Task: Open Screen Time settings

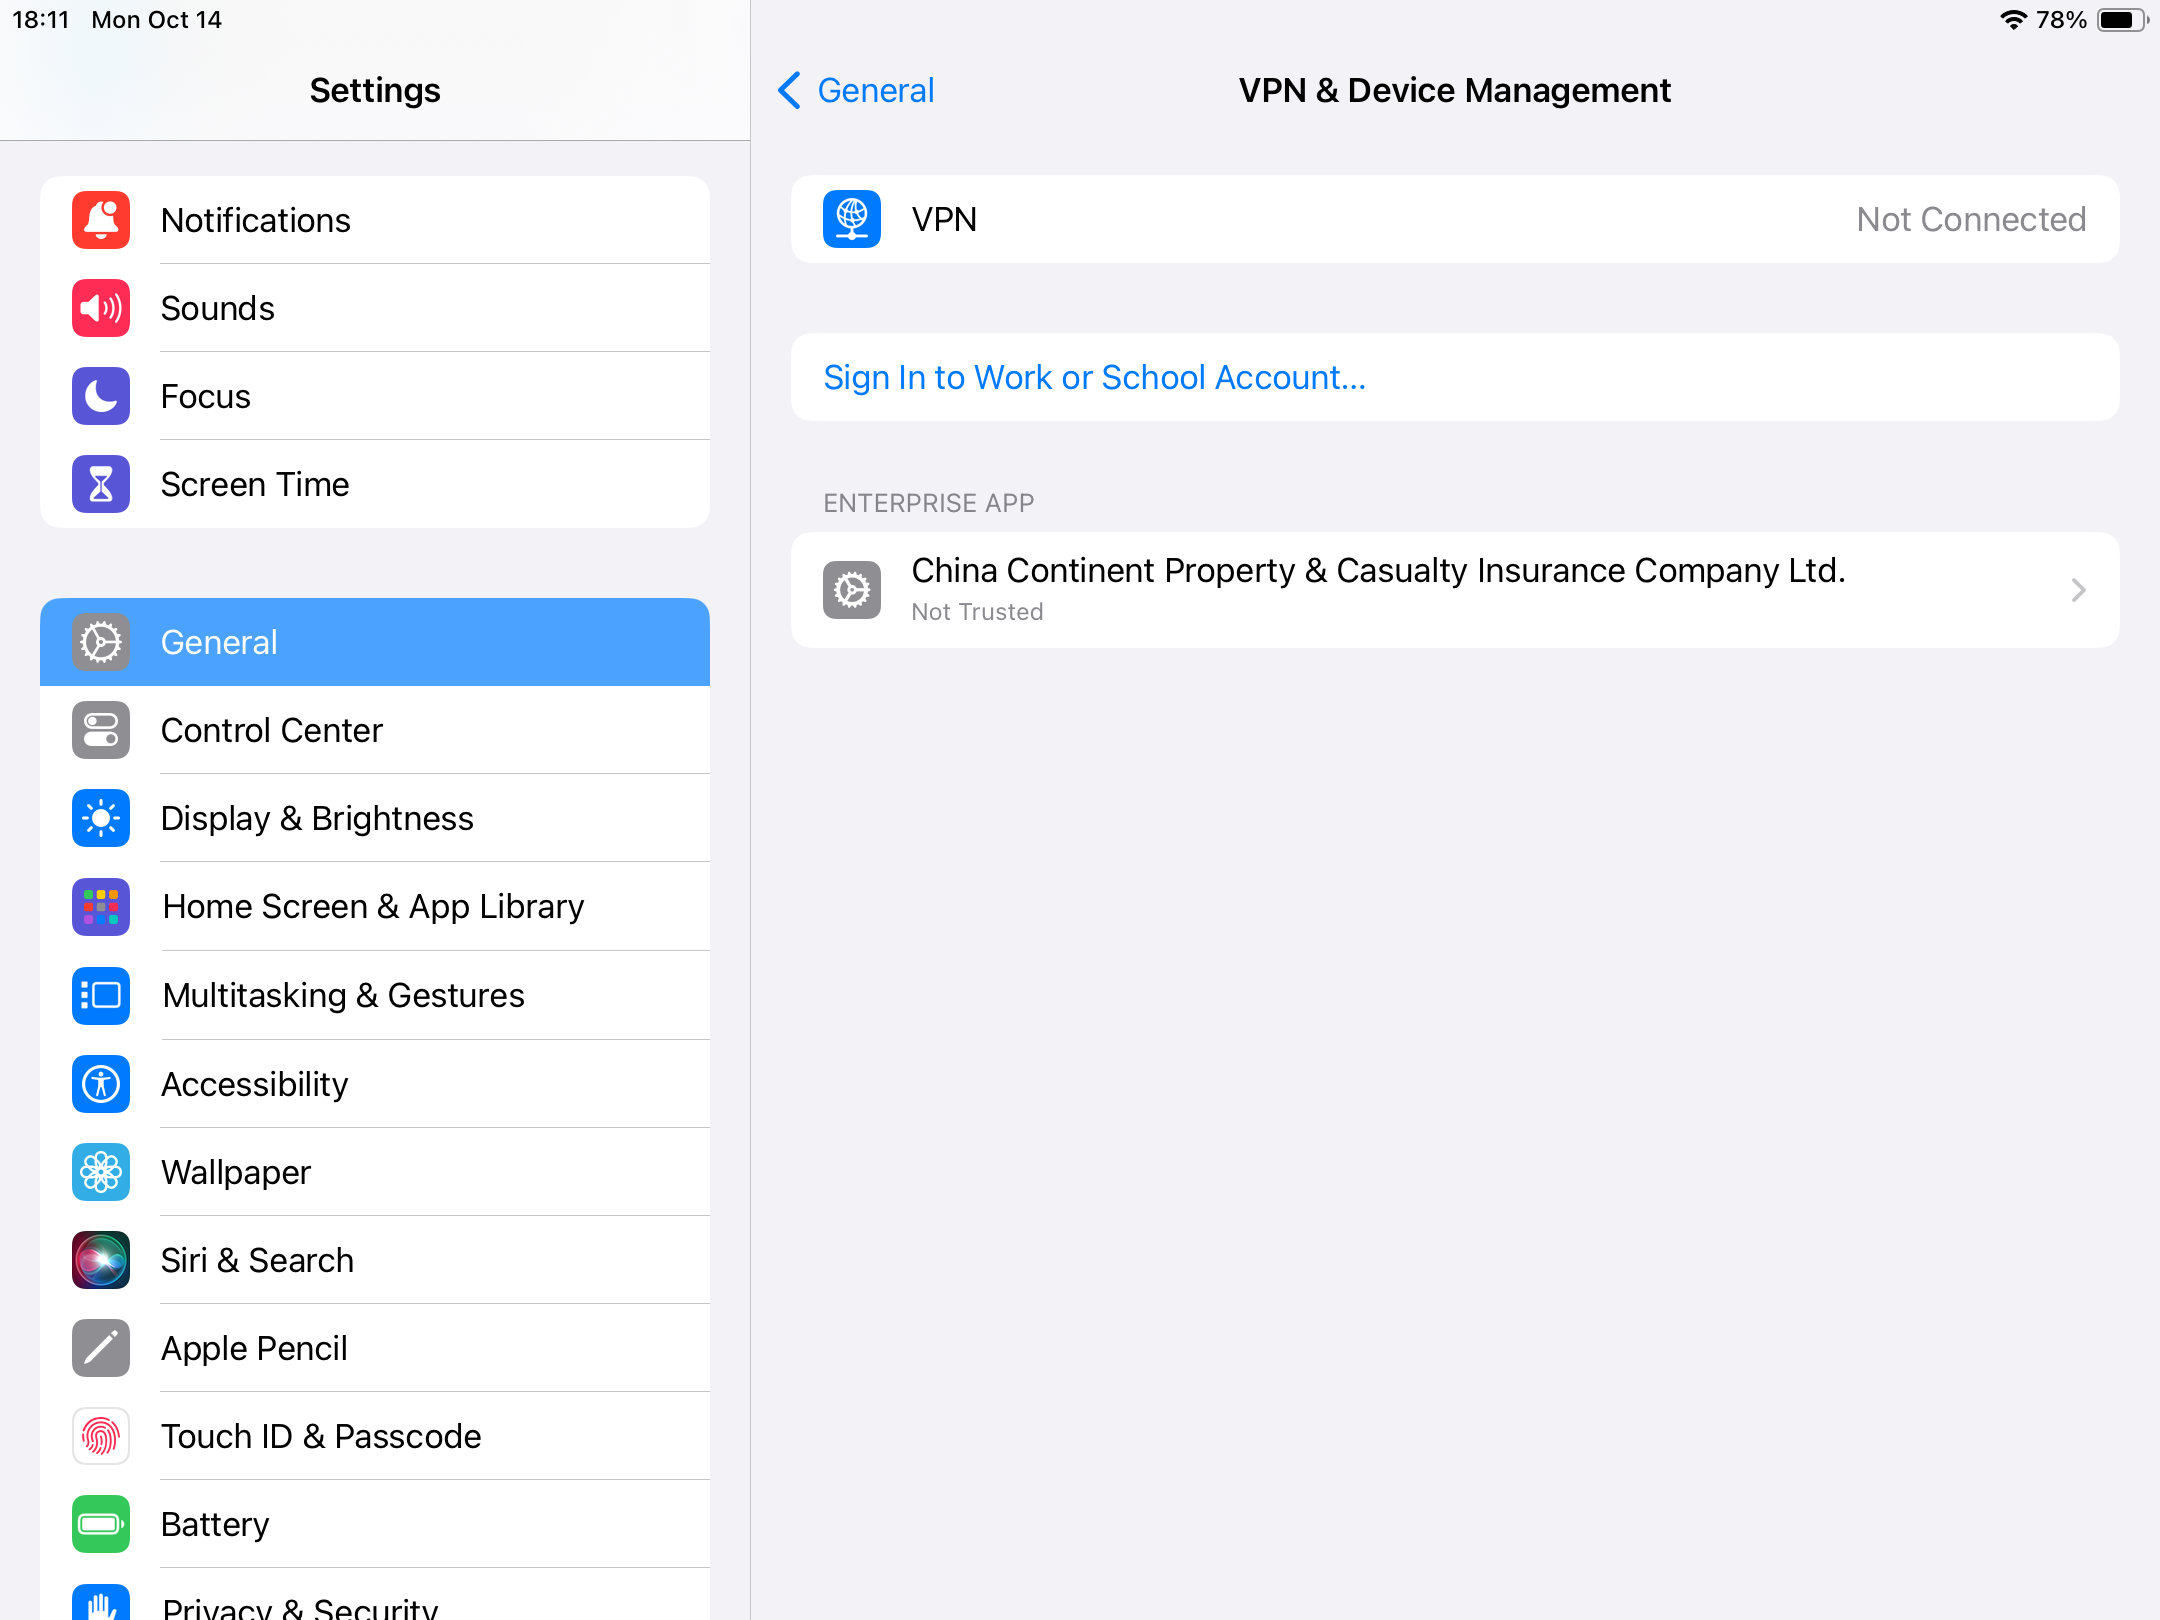Action: click(x=375, y=484)
